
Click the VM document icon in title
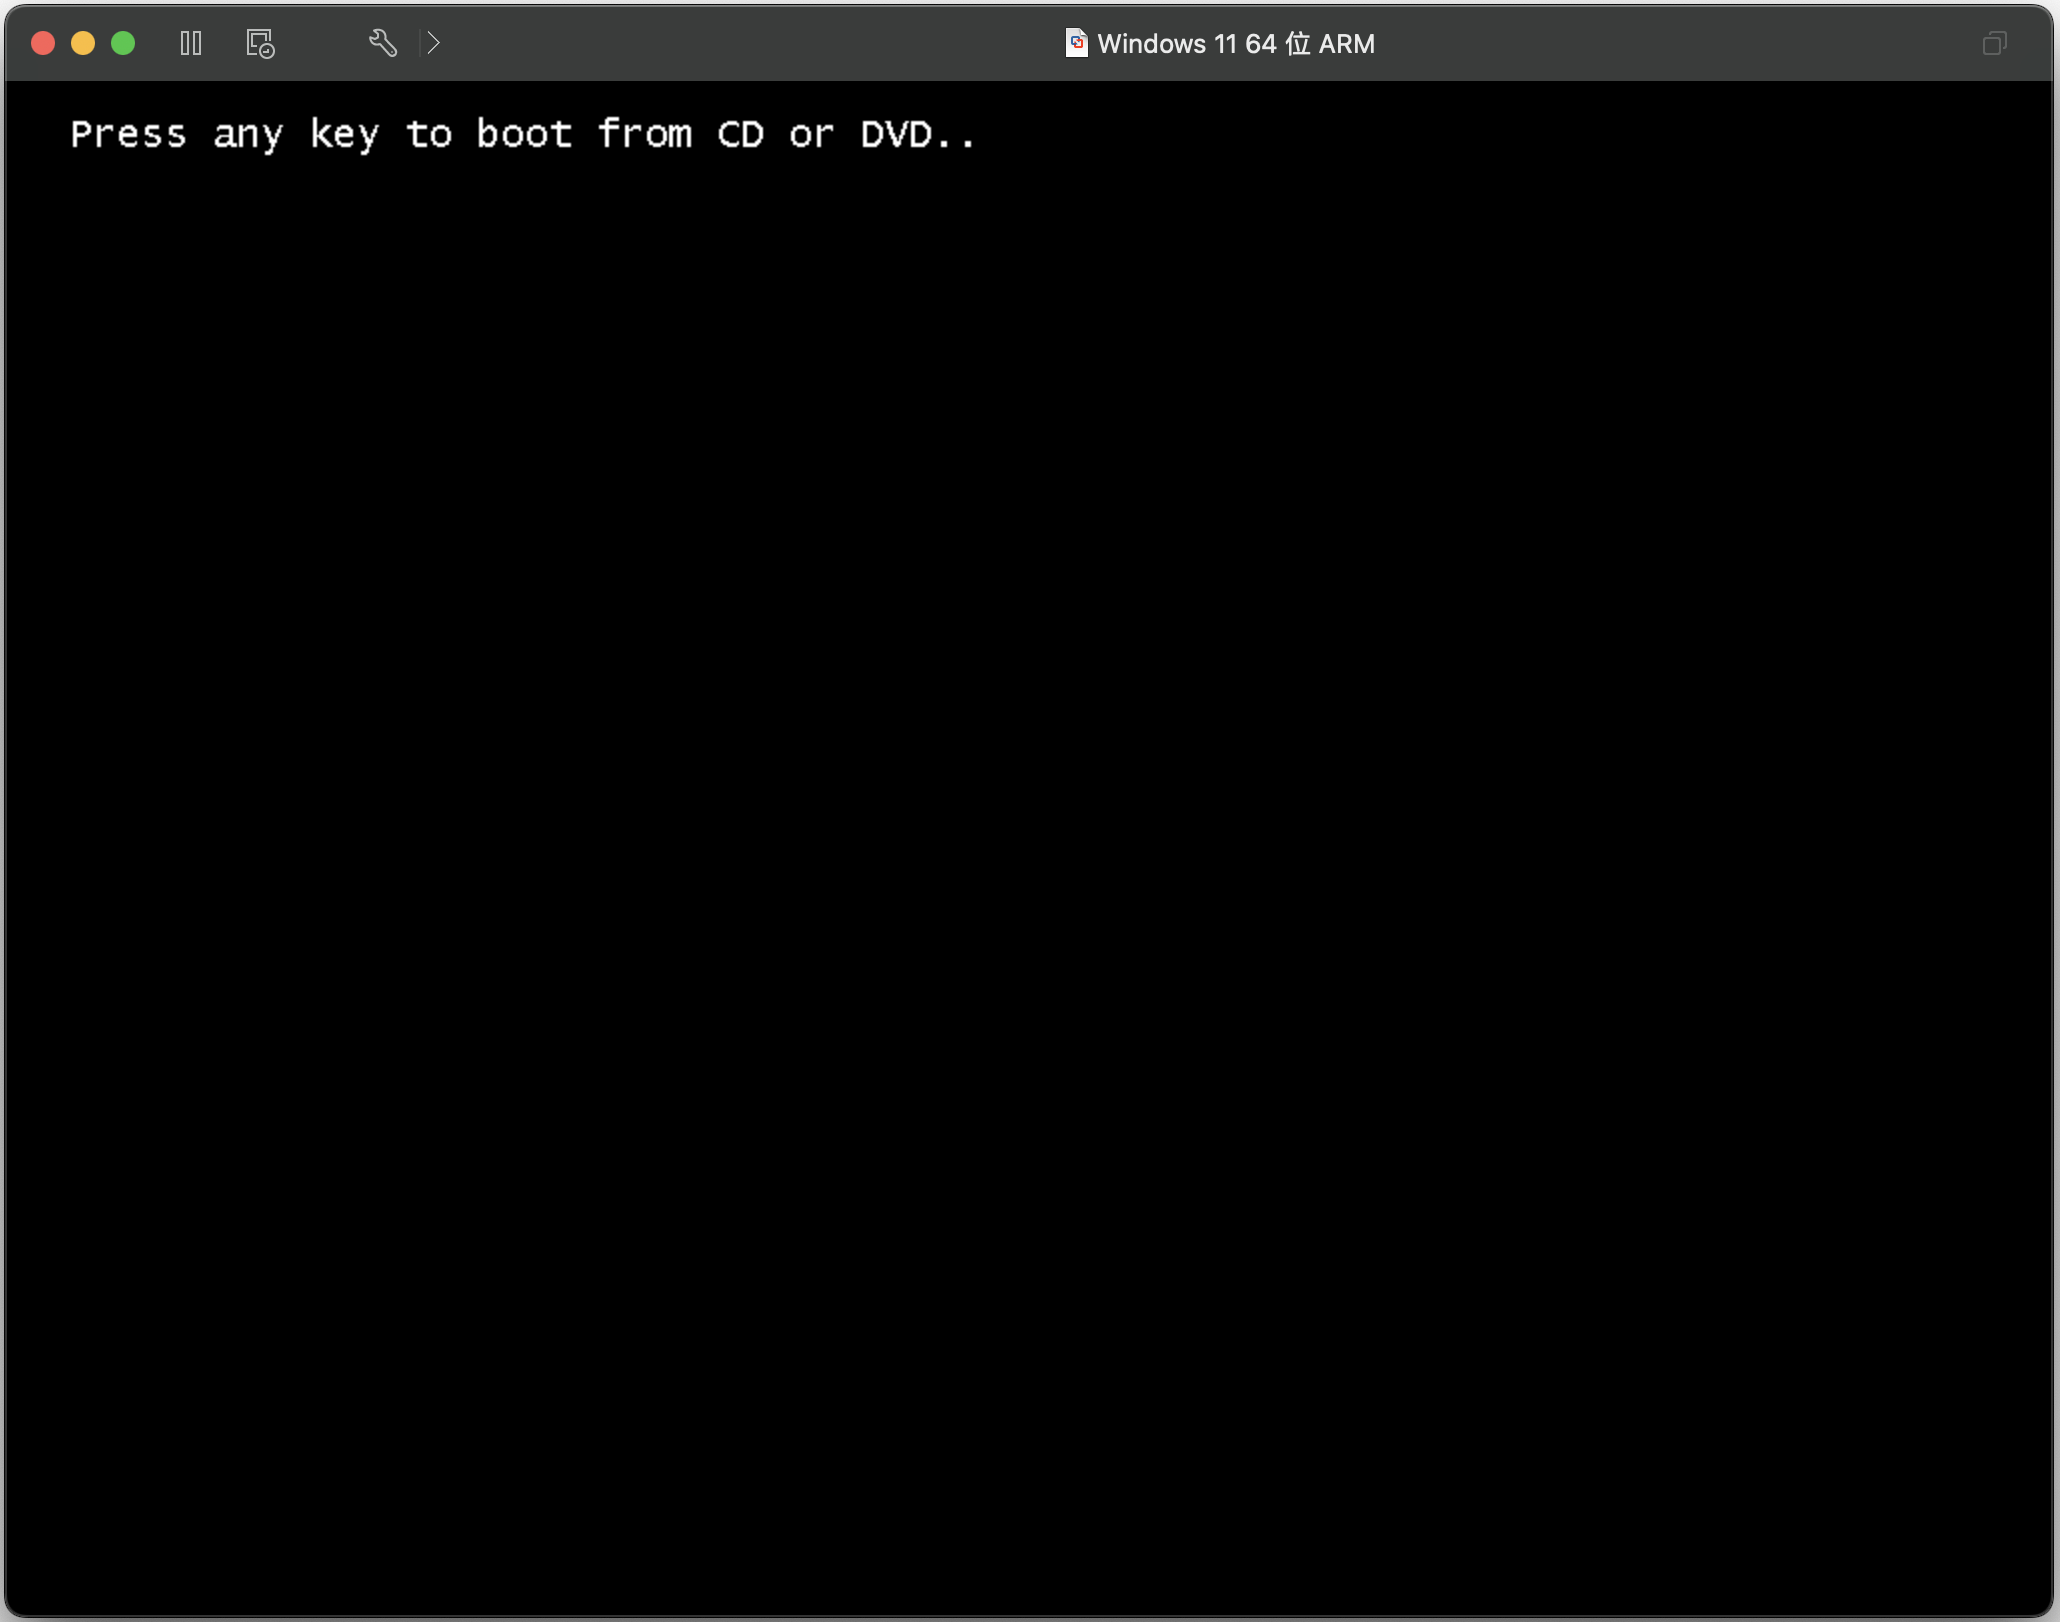[x=1077, y=43]
